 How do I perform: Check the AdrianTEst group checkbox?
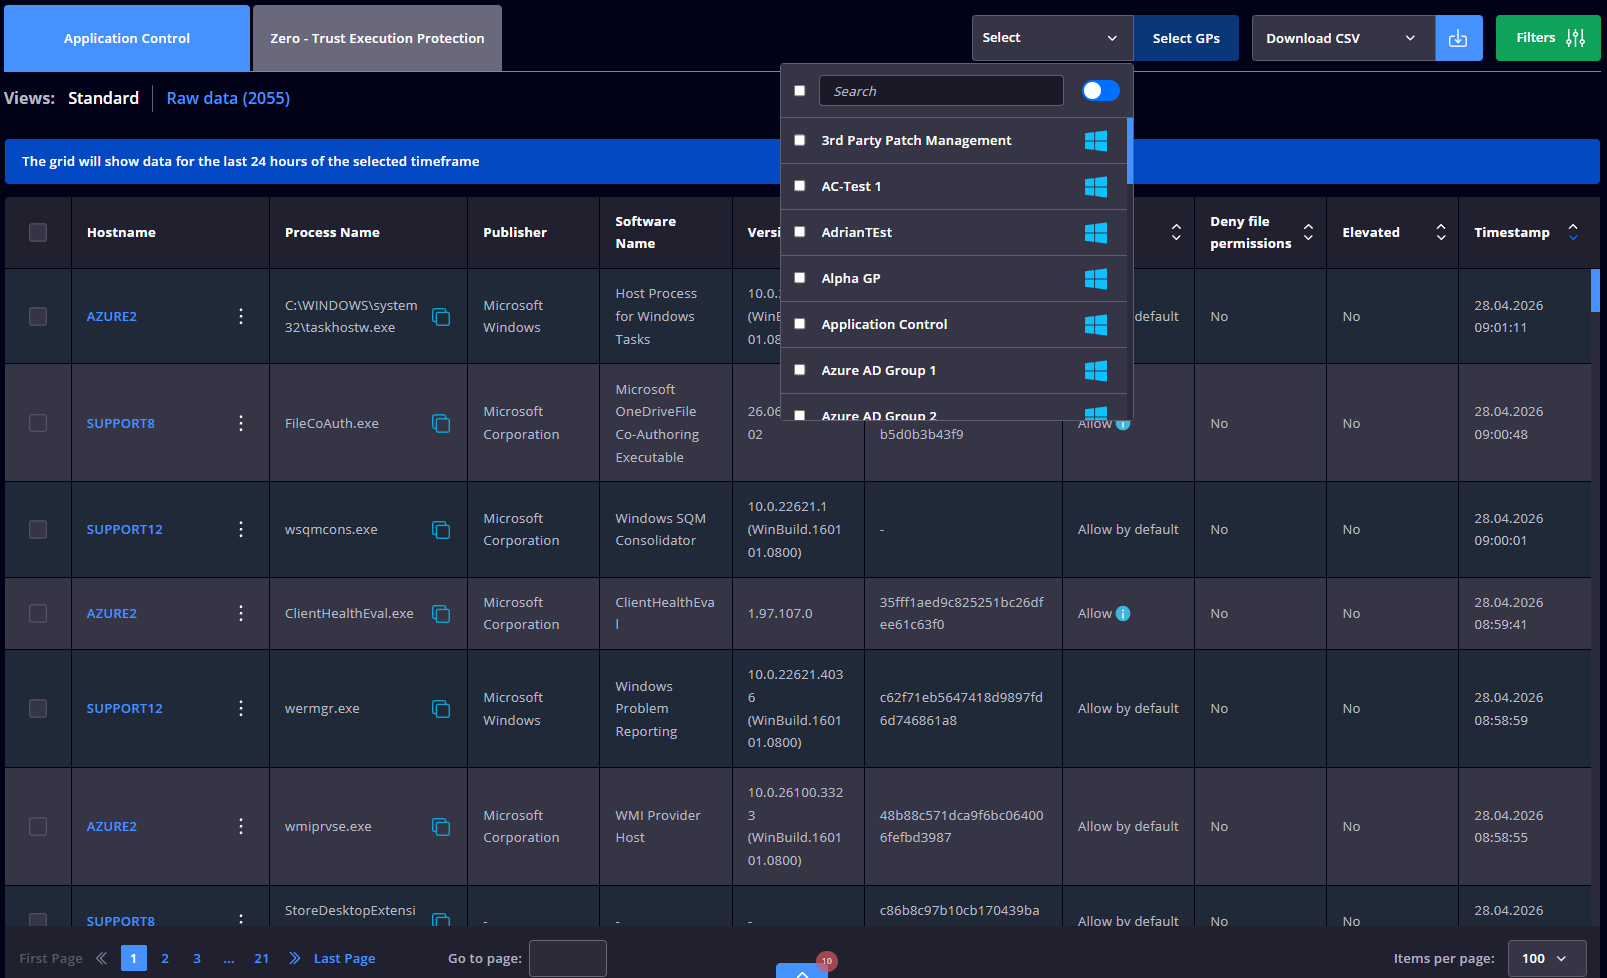pyautogui.click(x=800, y=233)
